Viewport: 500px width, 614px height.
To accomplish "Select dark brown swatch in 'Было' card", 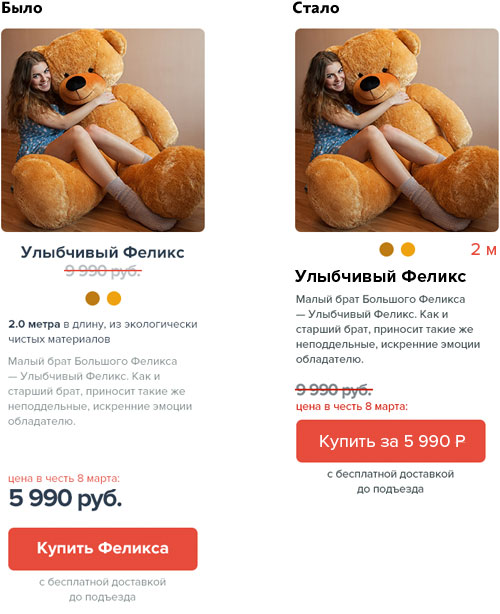I will coord(92,298).
